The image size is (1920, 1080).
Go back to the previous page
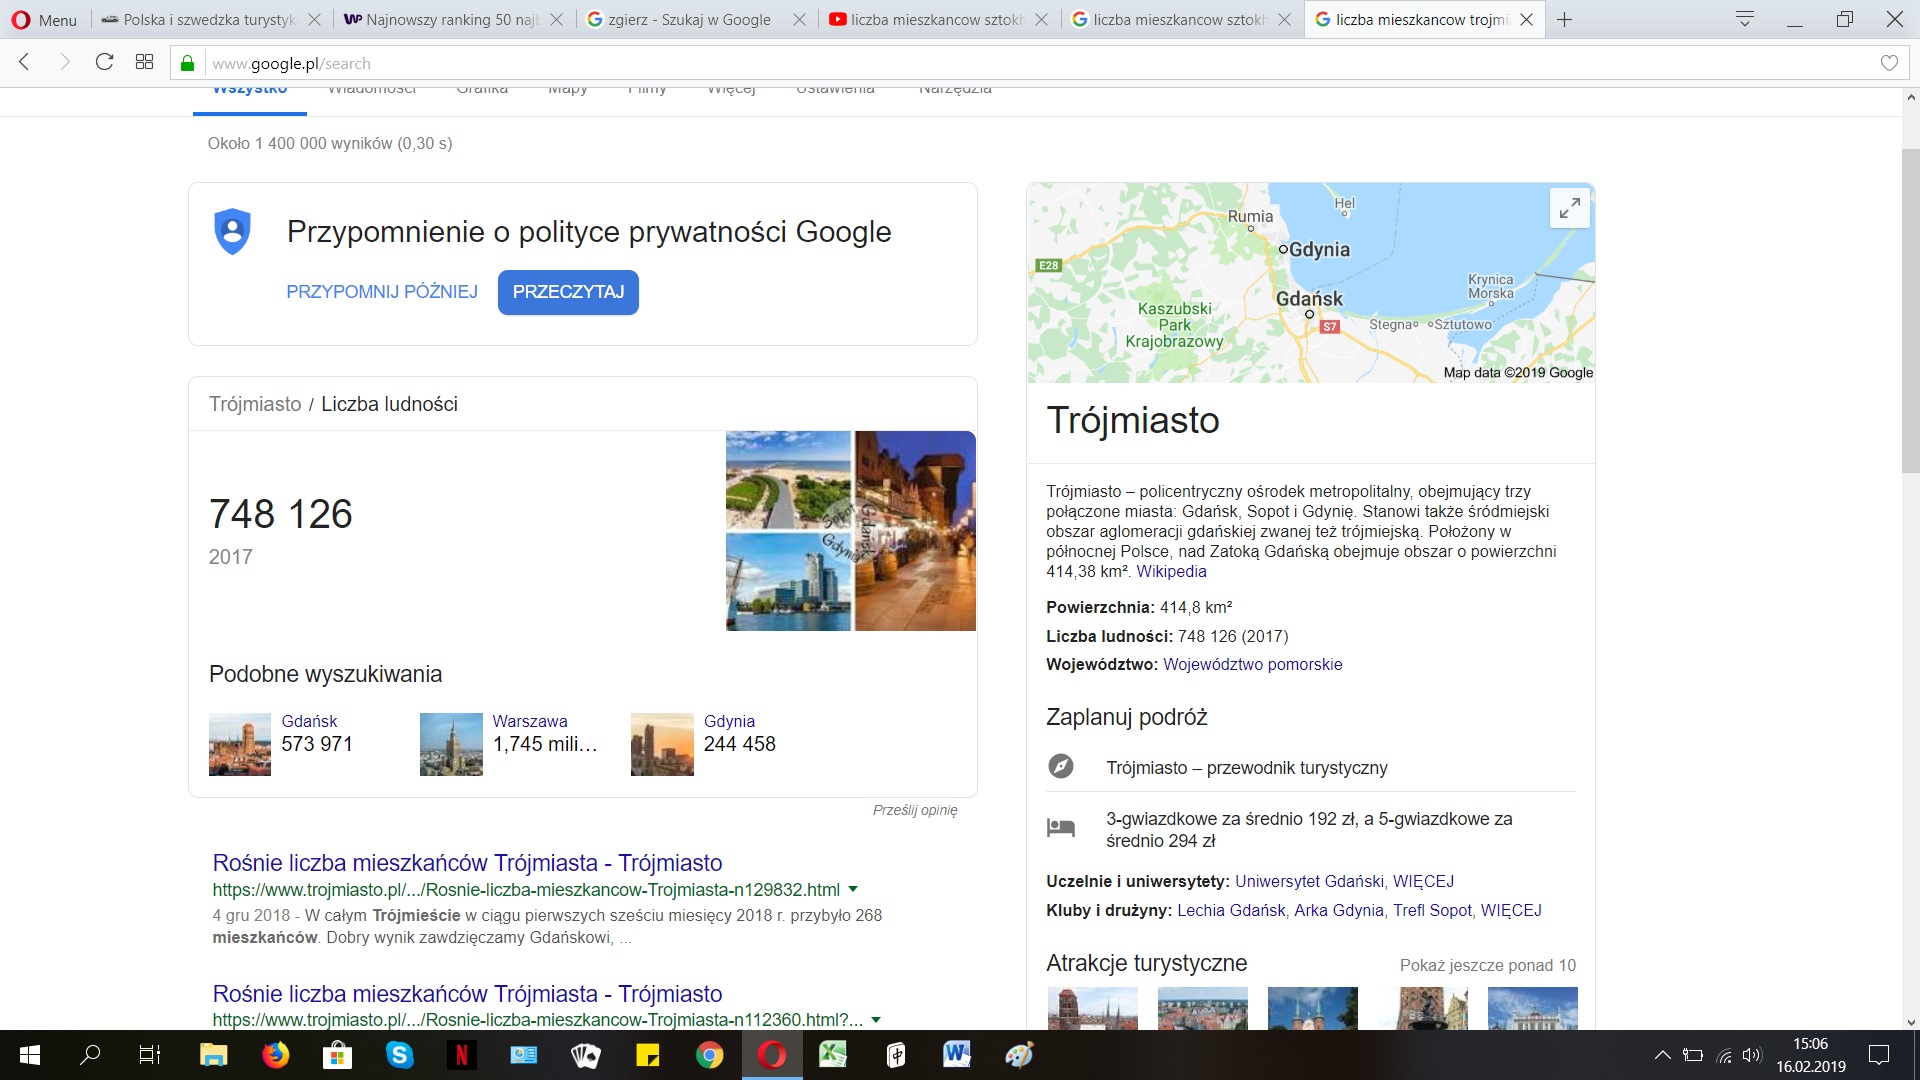click(25, 62)
